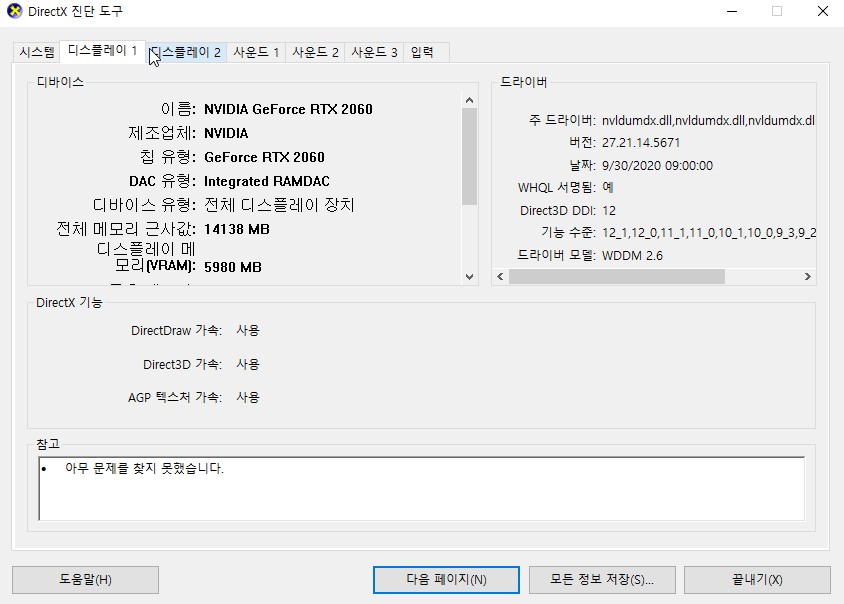
Task: Switch to the 사운드 2 tab
Action: [315, 52]
